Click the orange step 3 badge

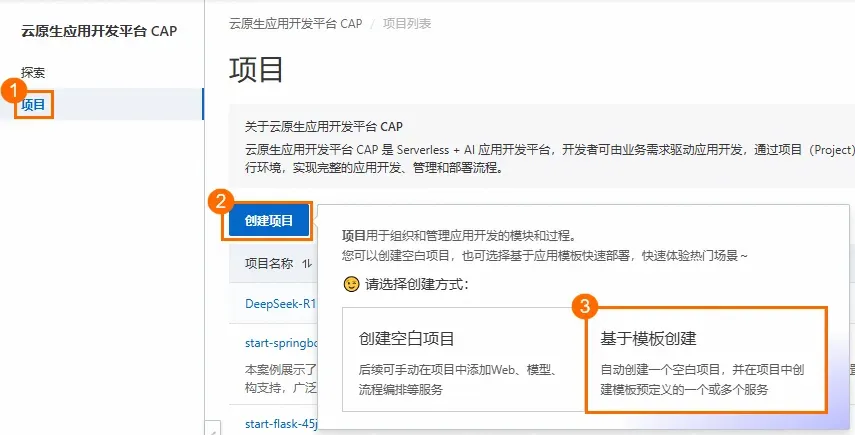click(x=585, y=307)
